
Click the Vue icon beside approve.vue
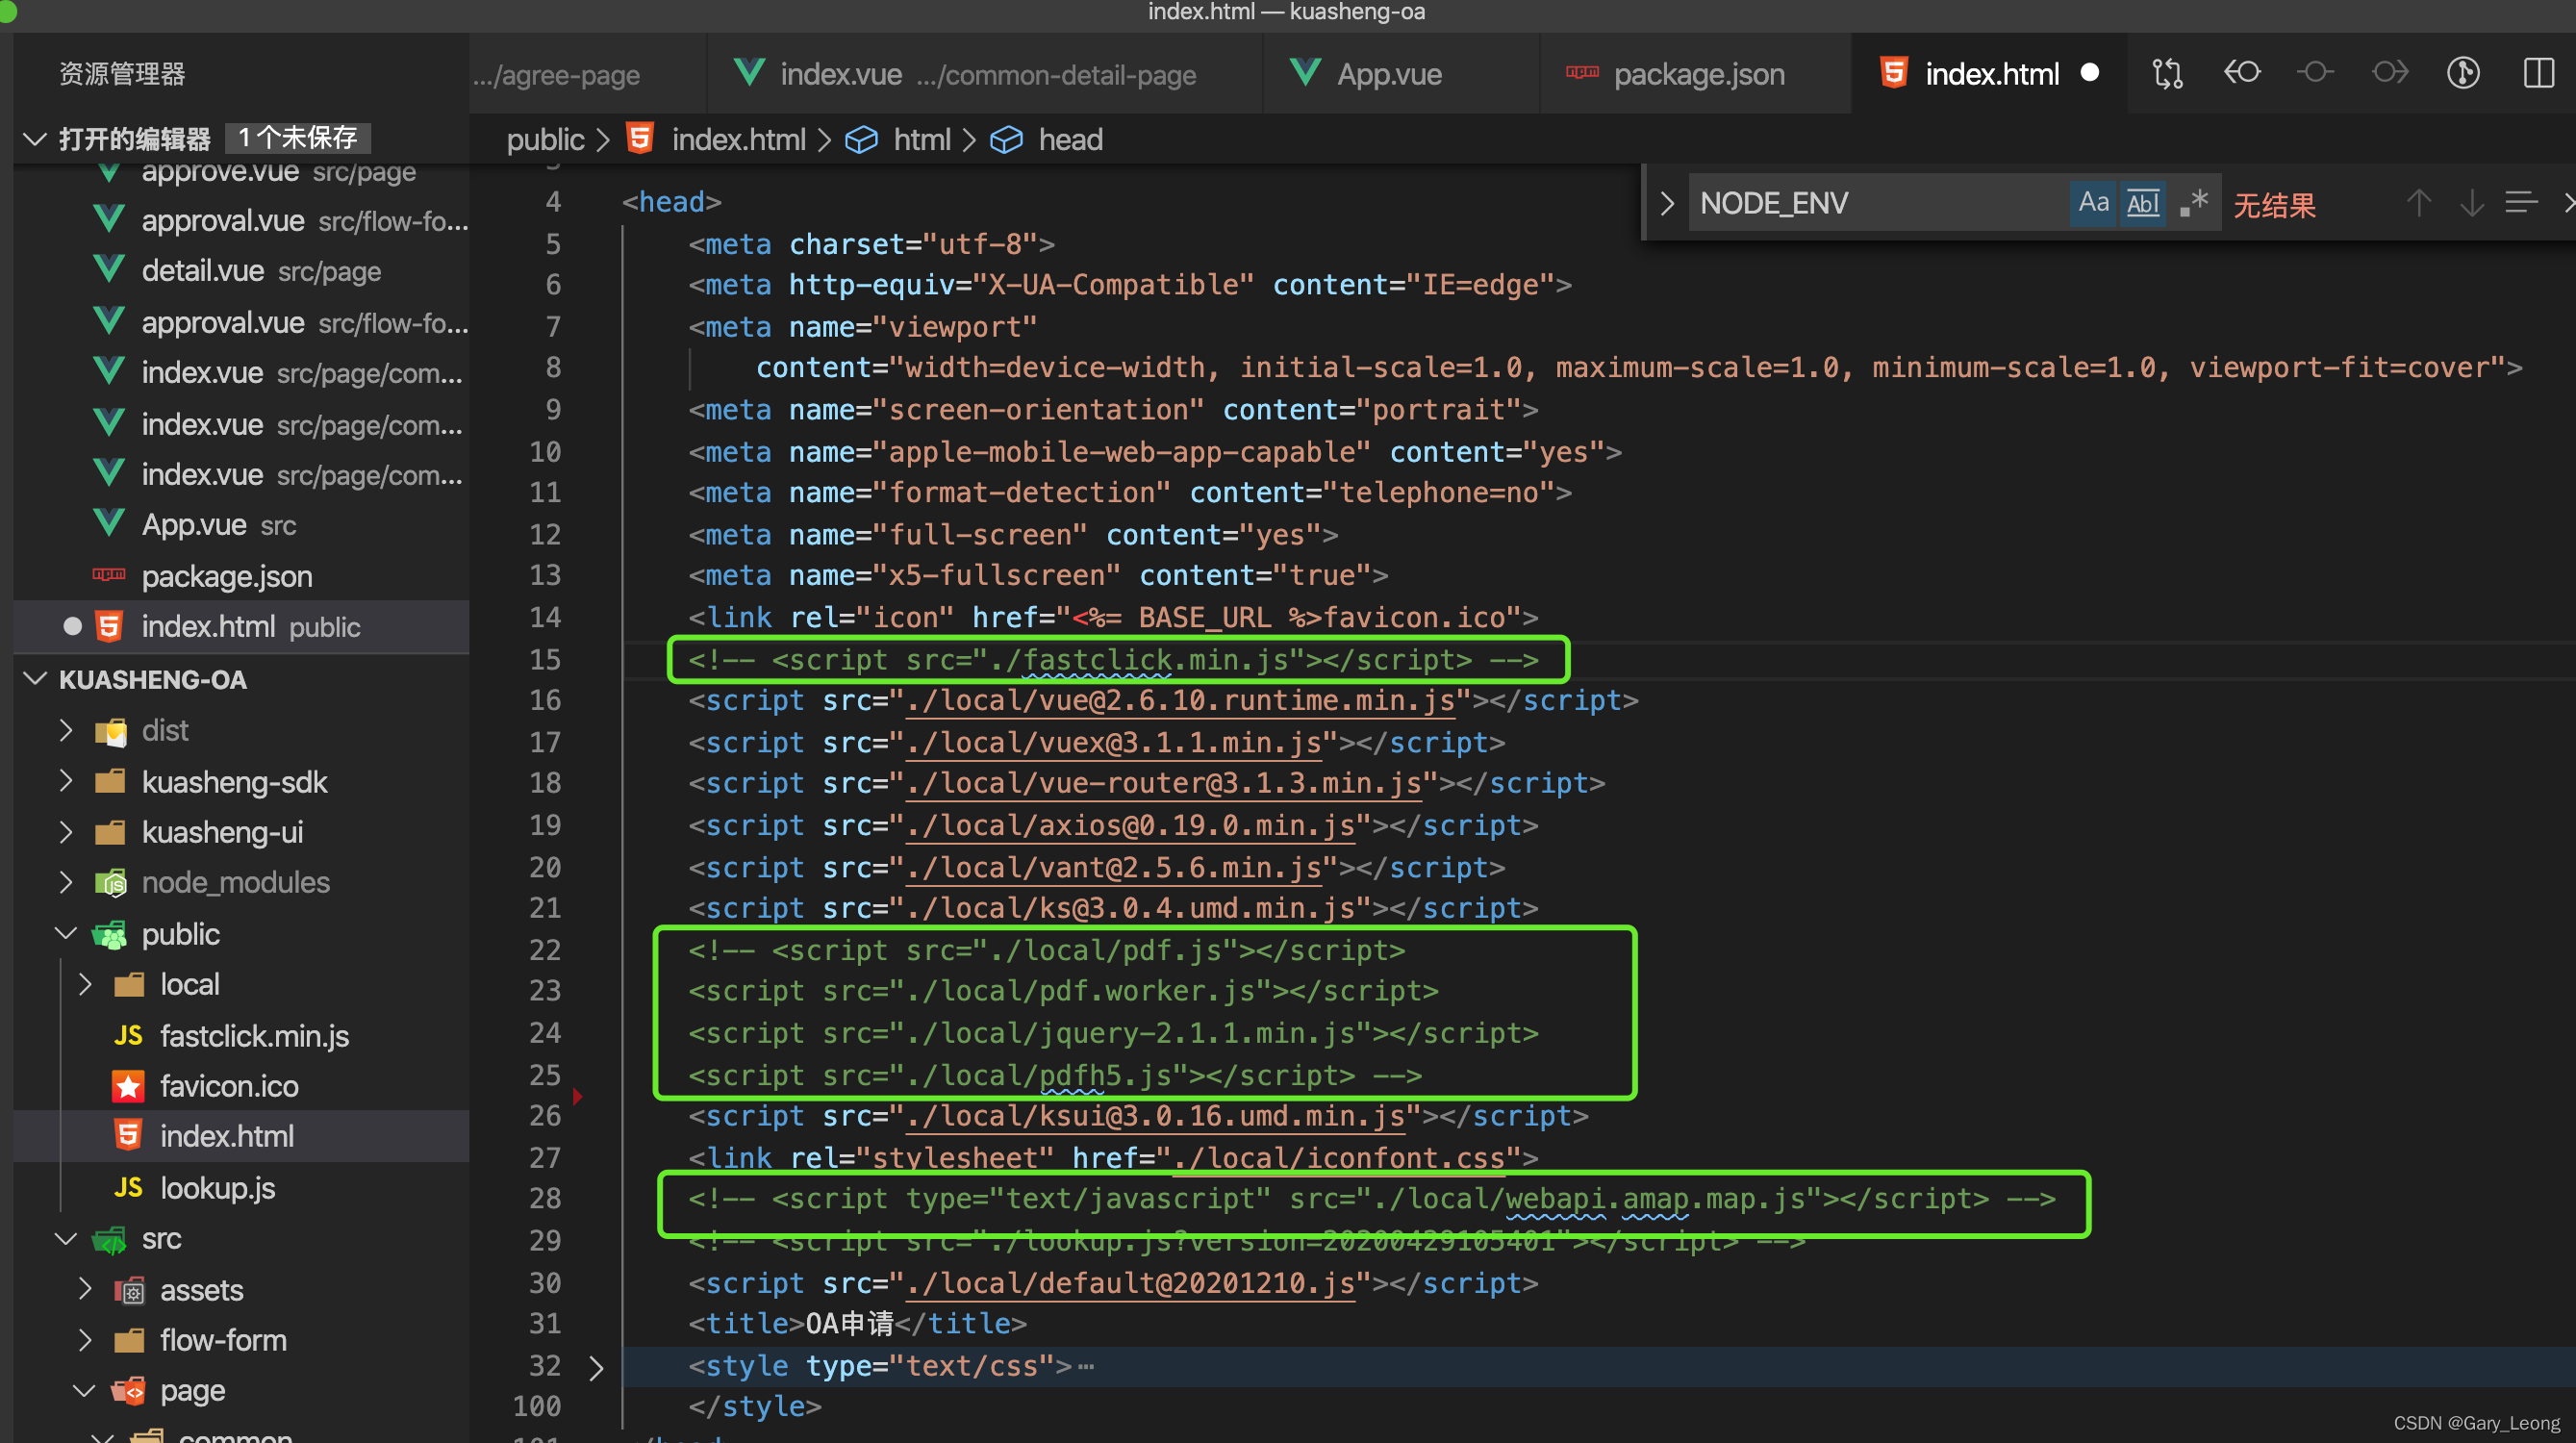109,172
